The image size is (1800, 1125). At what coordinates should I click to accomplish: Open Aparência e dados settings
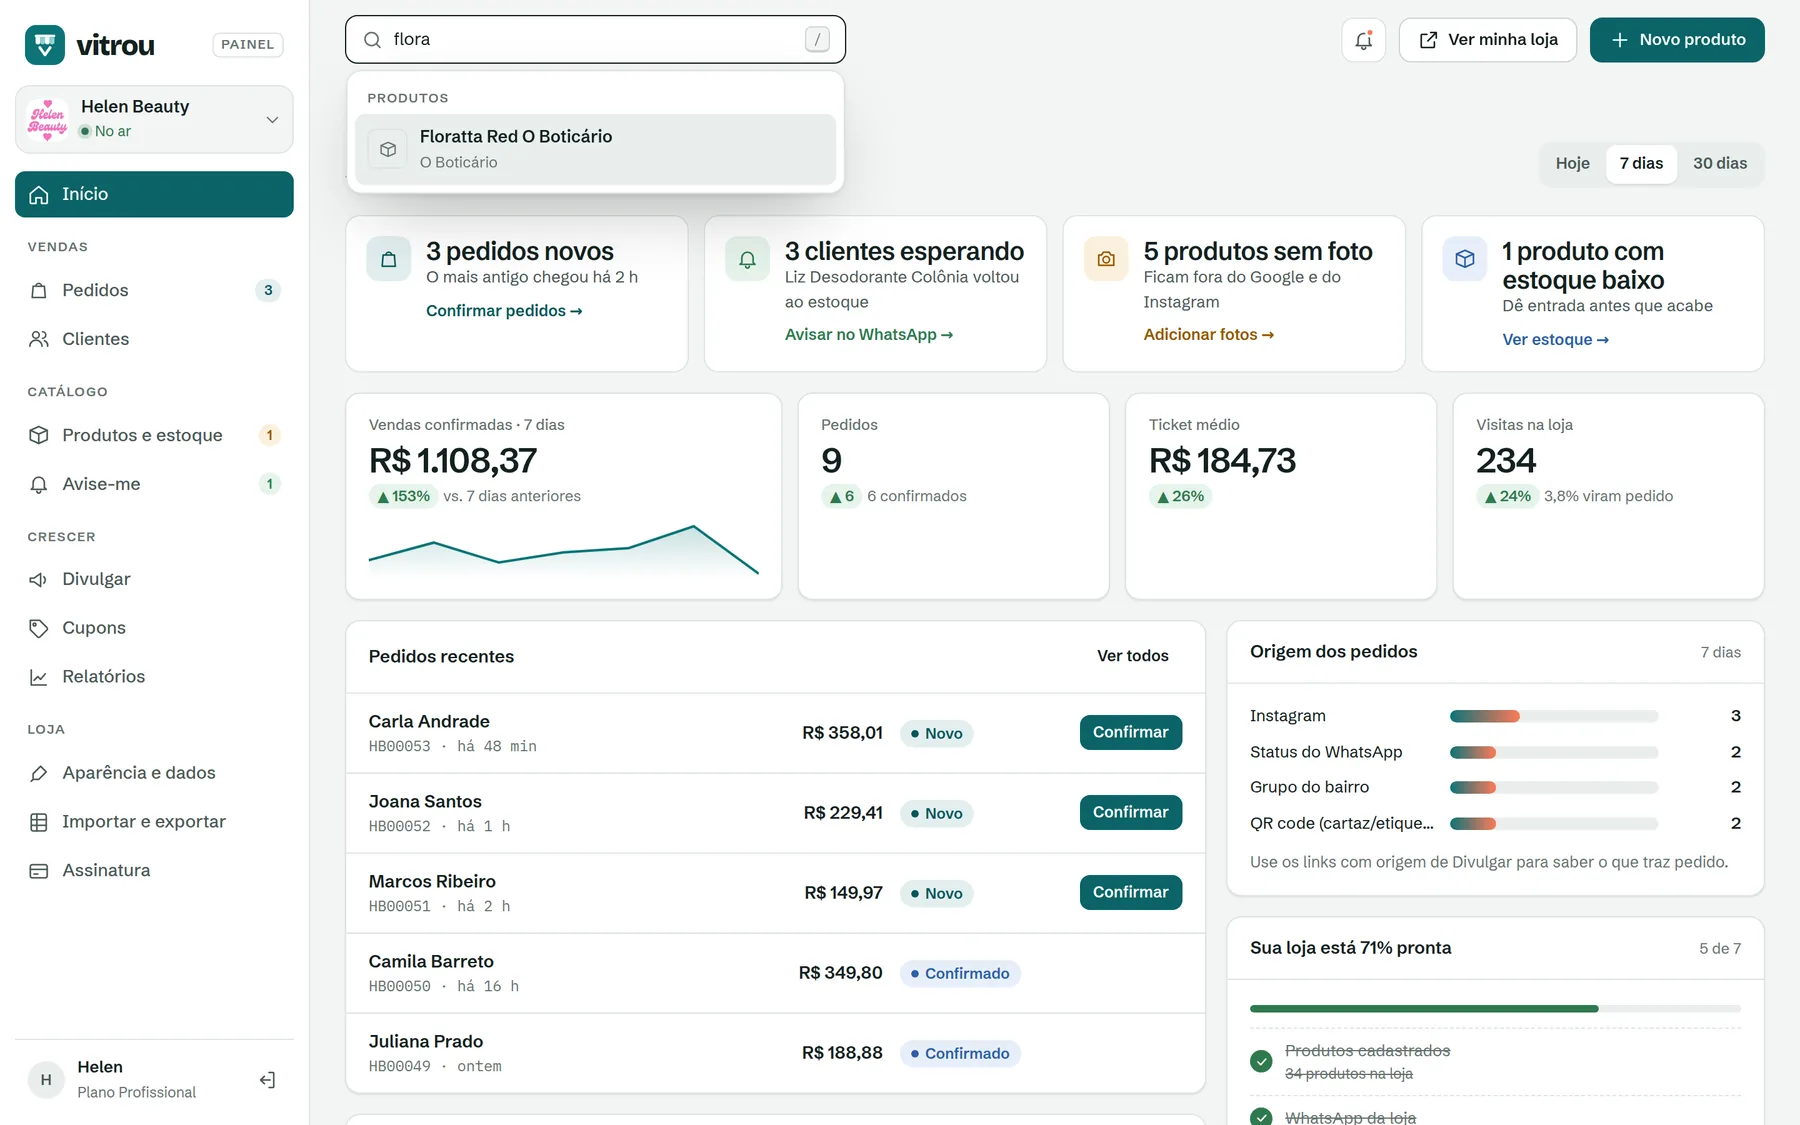[154, 773]
